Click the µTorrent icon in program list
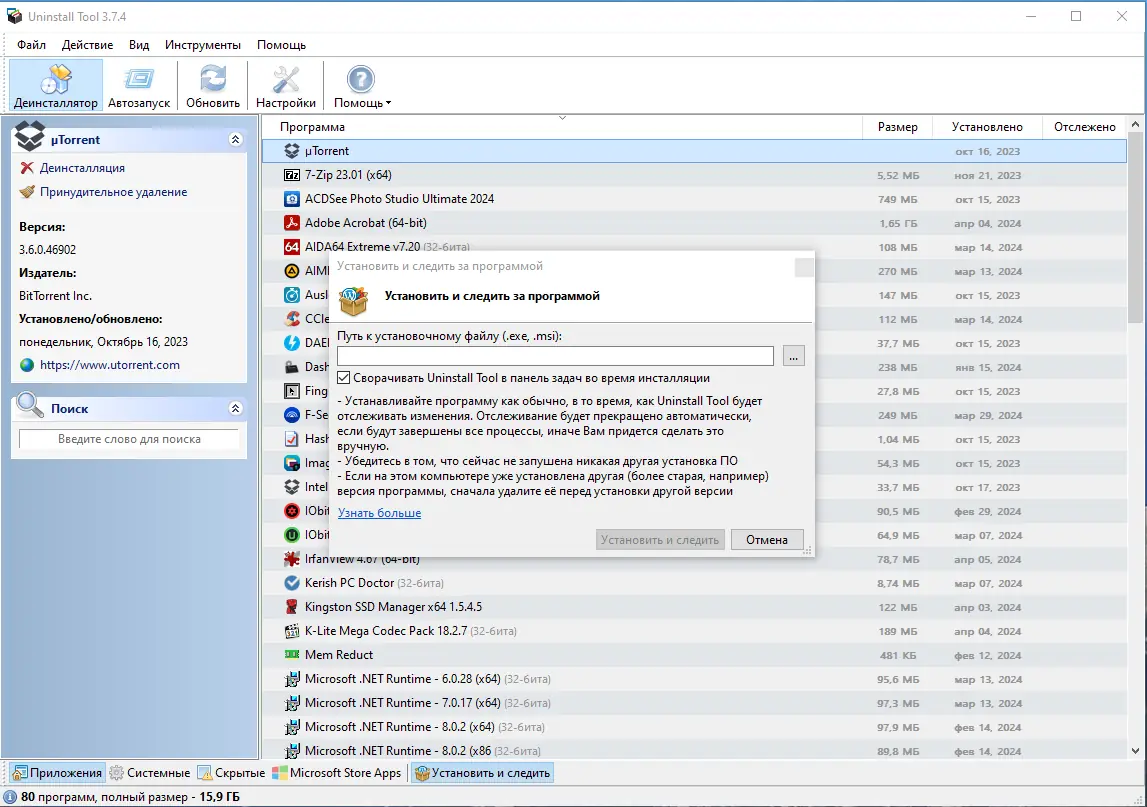This screenshot has width=1147, height=807. click(292, 151)
